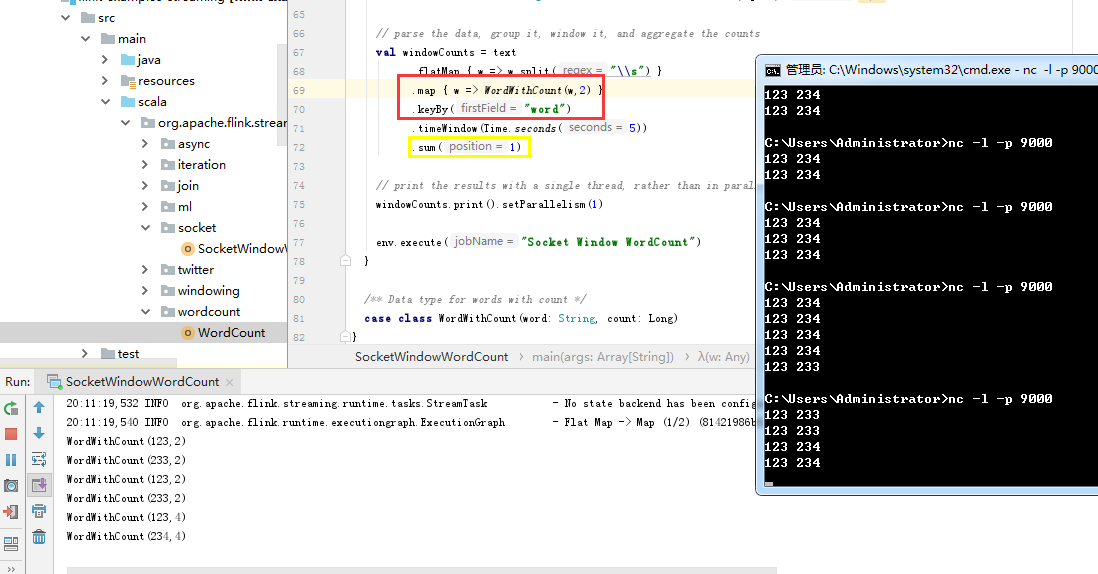Select the resources folder in project tree
This screenshot has width=1098, height=574.
pos(166,80)
